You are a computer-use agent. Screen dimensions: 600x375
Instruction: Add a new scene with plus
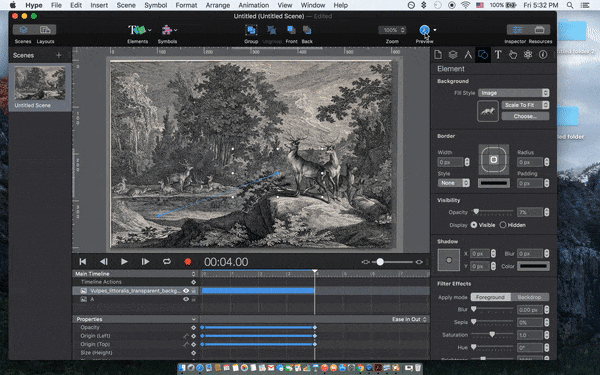(x=59, y=55)
